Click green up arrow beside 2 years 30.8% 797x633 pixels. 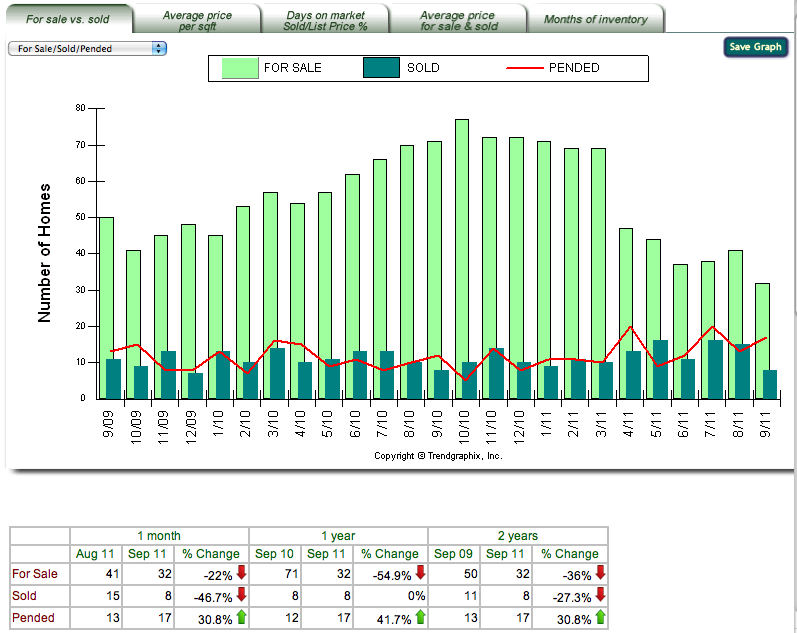tap(600, 617)
